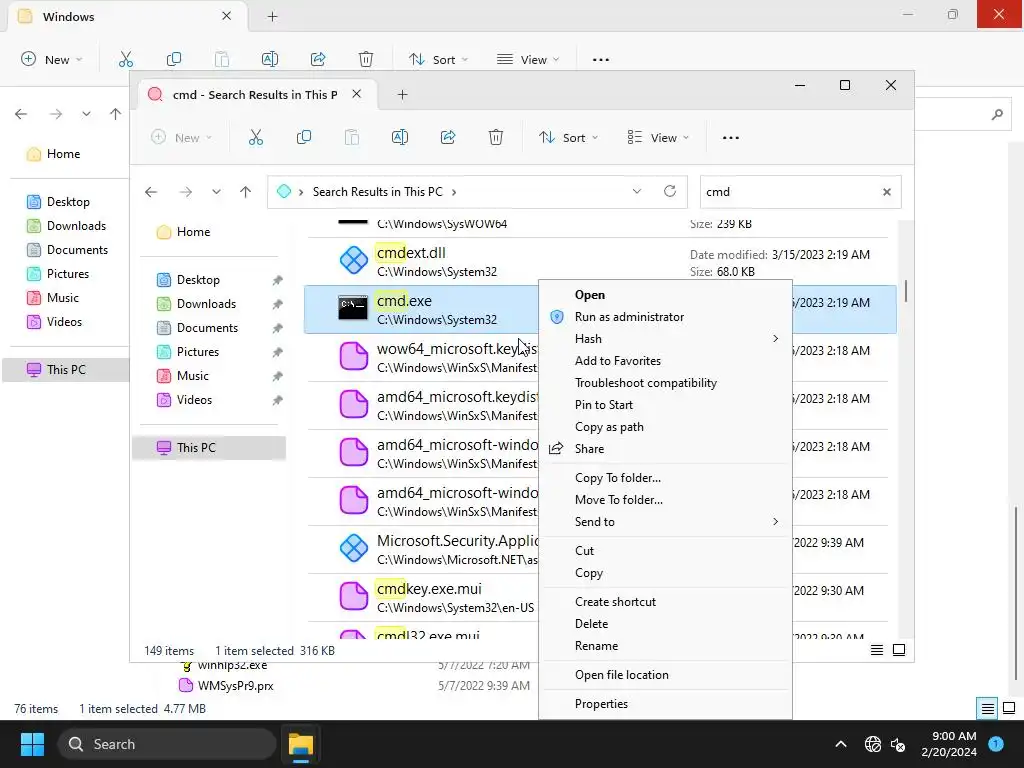The height and width of the screenshot is (768, 1024).
Task: Open the three-dot menu in the back Windows window
Action: [601, 59]
